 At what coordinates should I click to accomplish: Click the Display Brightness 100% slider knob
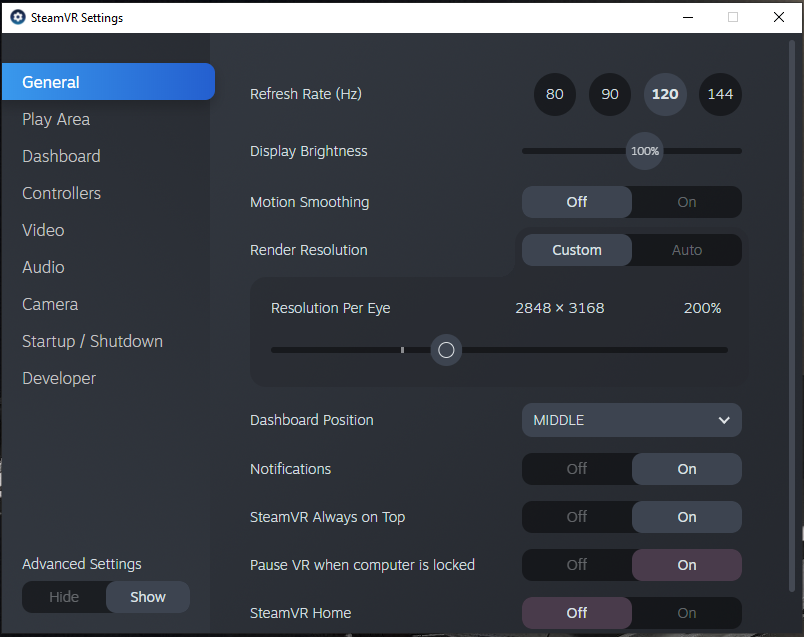[x=645, y=151]
